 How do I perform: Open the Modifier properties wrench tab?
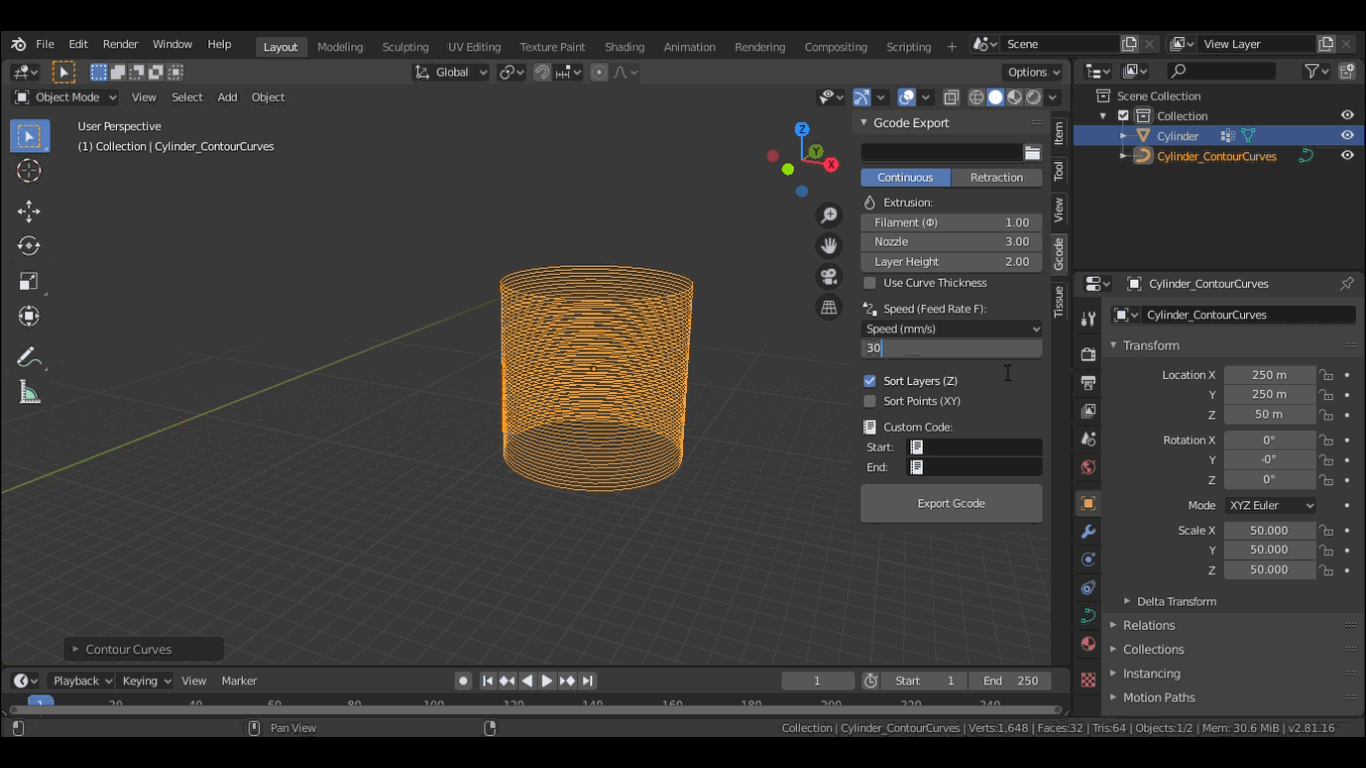point(1088,531)
